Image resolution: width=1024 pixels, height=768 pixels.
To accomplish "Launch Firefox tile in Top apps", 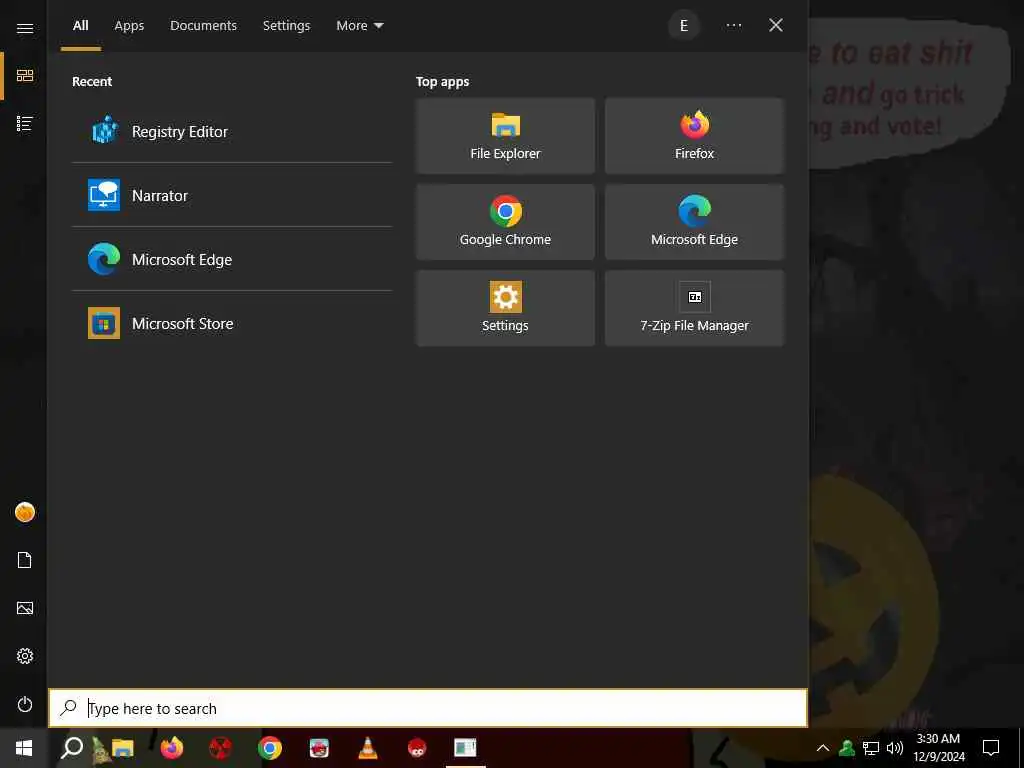I will [x=694, y=136].
